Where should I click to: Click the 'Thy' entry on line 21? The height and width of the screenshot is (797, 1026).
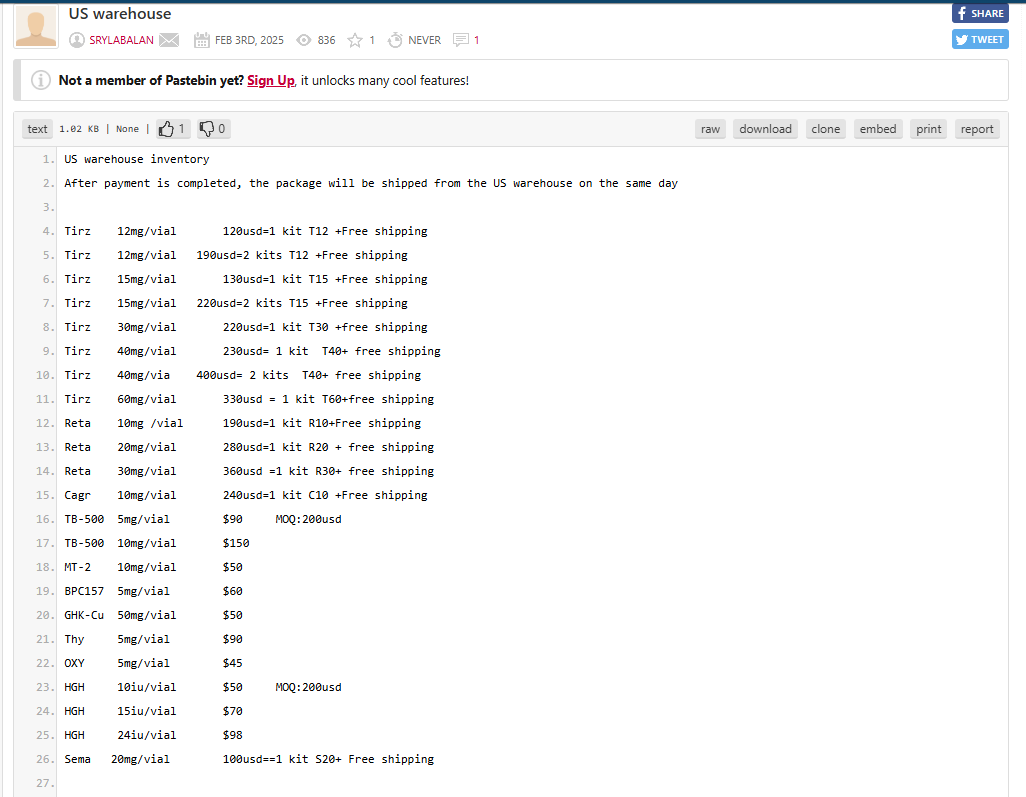pos(74,639)
